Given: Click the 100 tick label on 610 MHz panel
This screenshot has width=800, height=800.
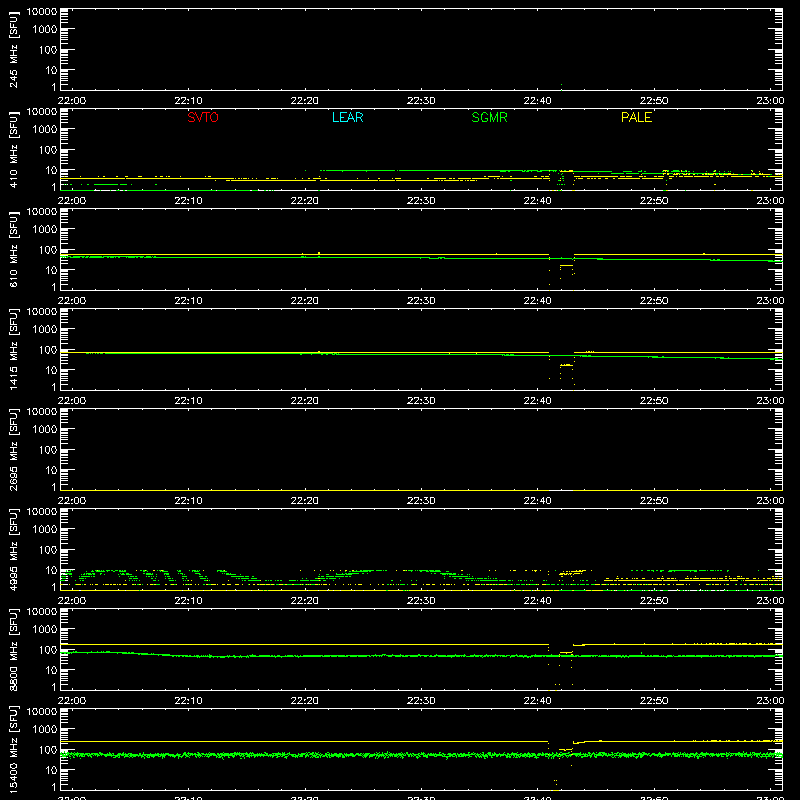Looking at the screenshot, I should click(48, 250).
